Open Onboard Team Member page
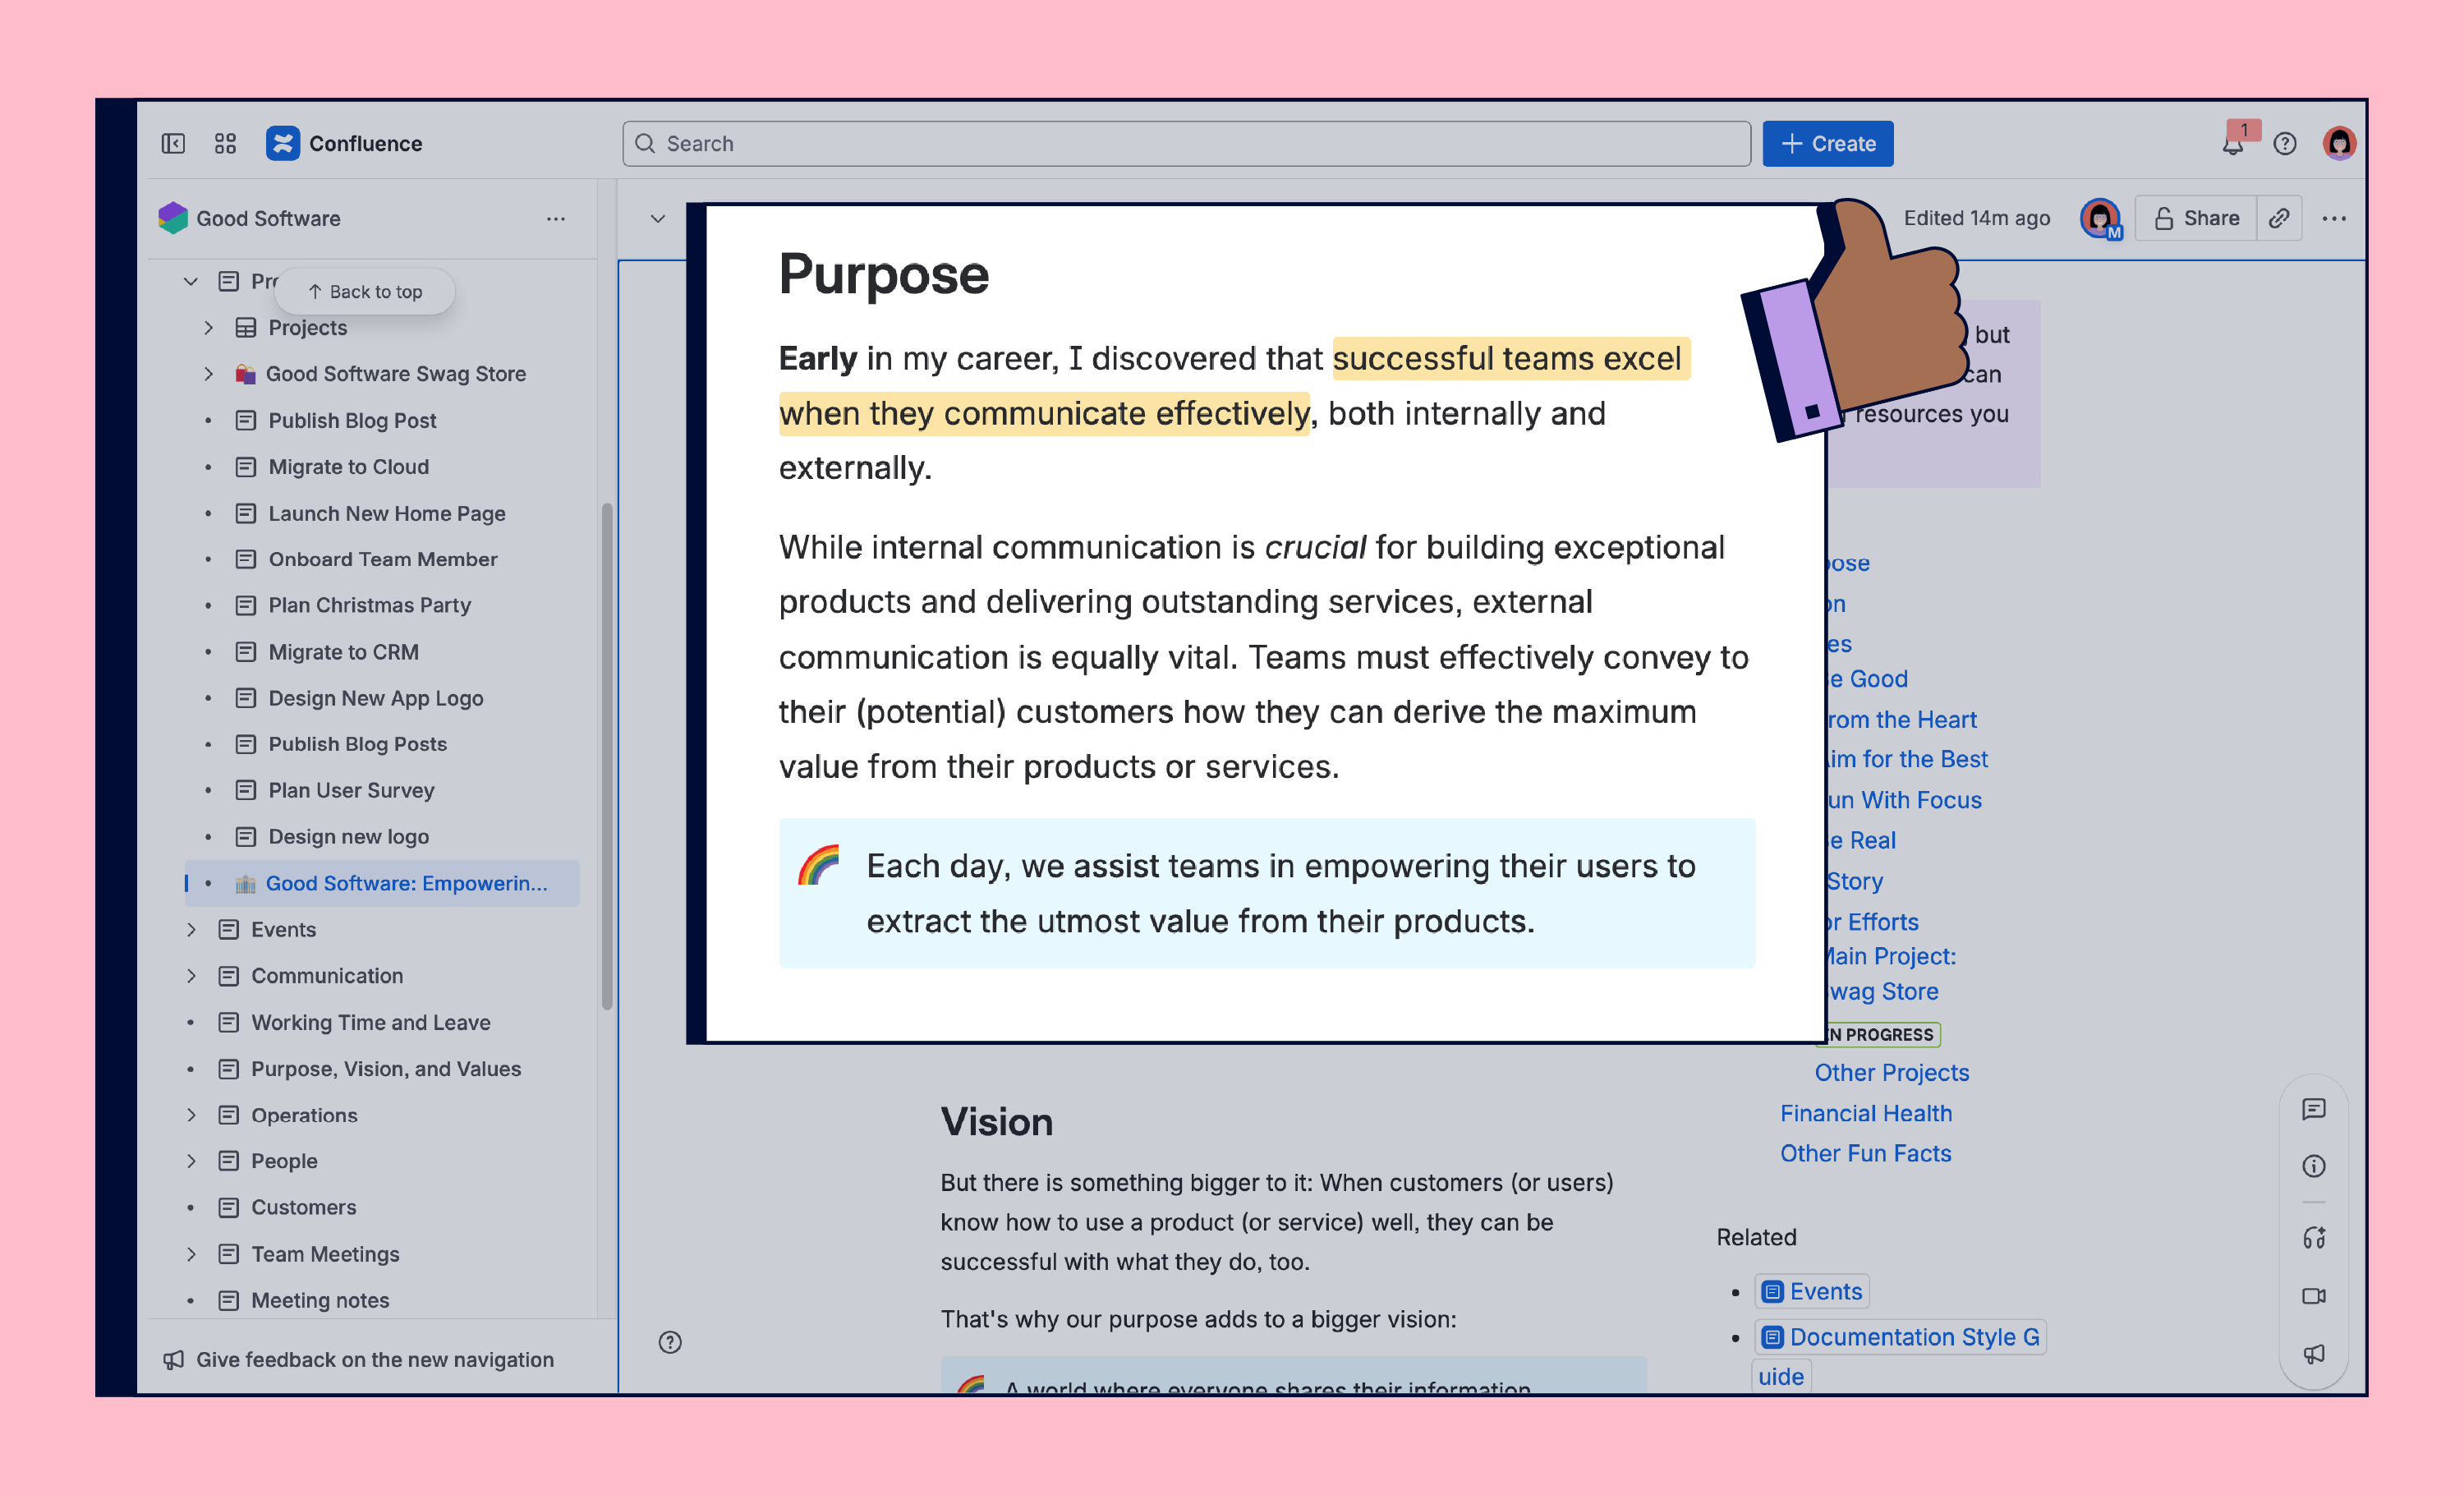Viewport: 2464px width, 1495px height. point(383,560)
